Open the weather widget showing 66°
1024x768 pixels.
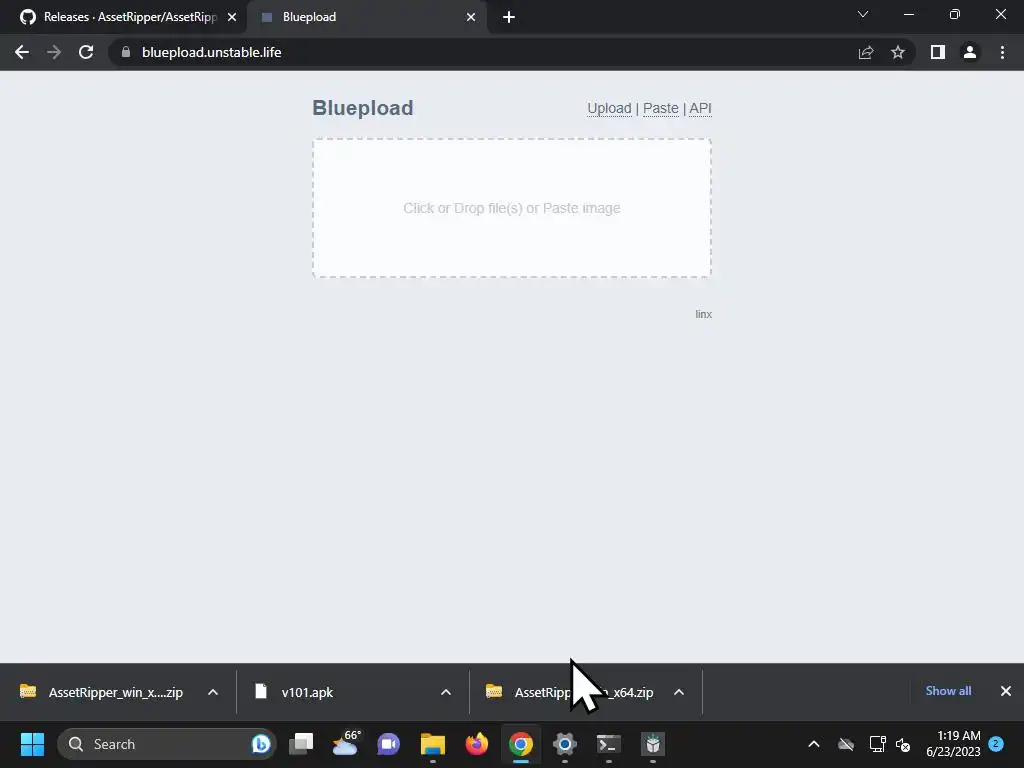[x=346, y=744]
